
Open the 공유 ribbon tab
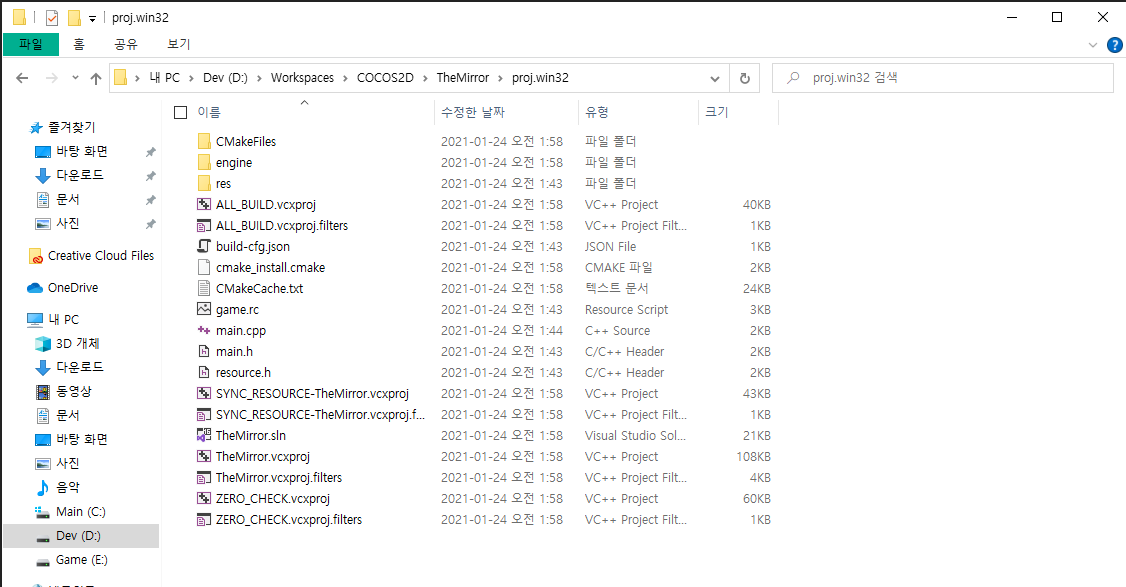[x=126, y=45]
